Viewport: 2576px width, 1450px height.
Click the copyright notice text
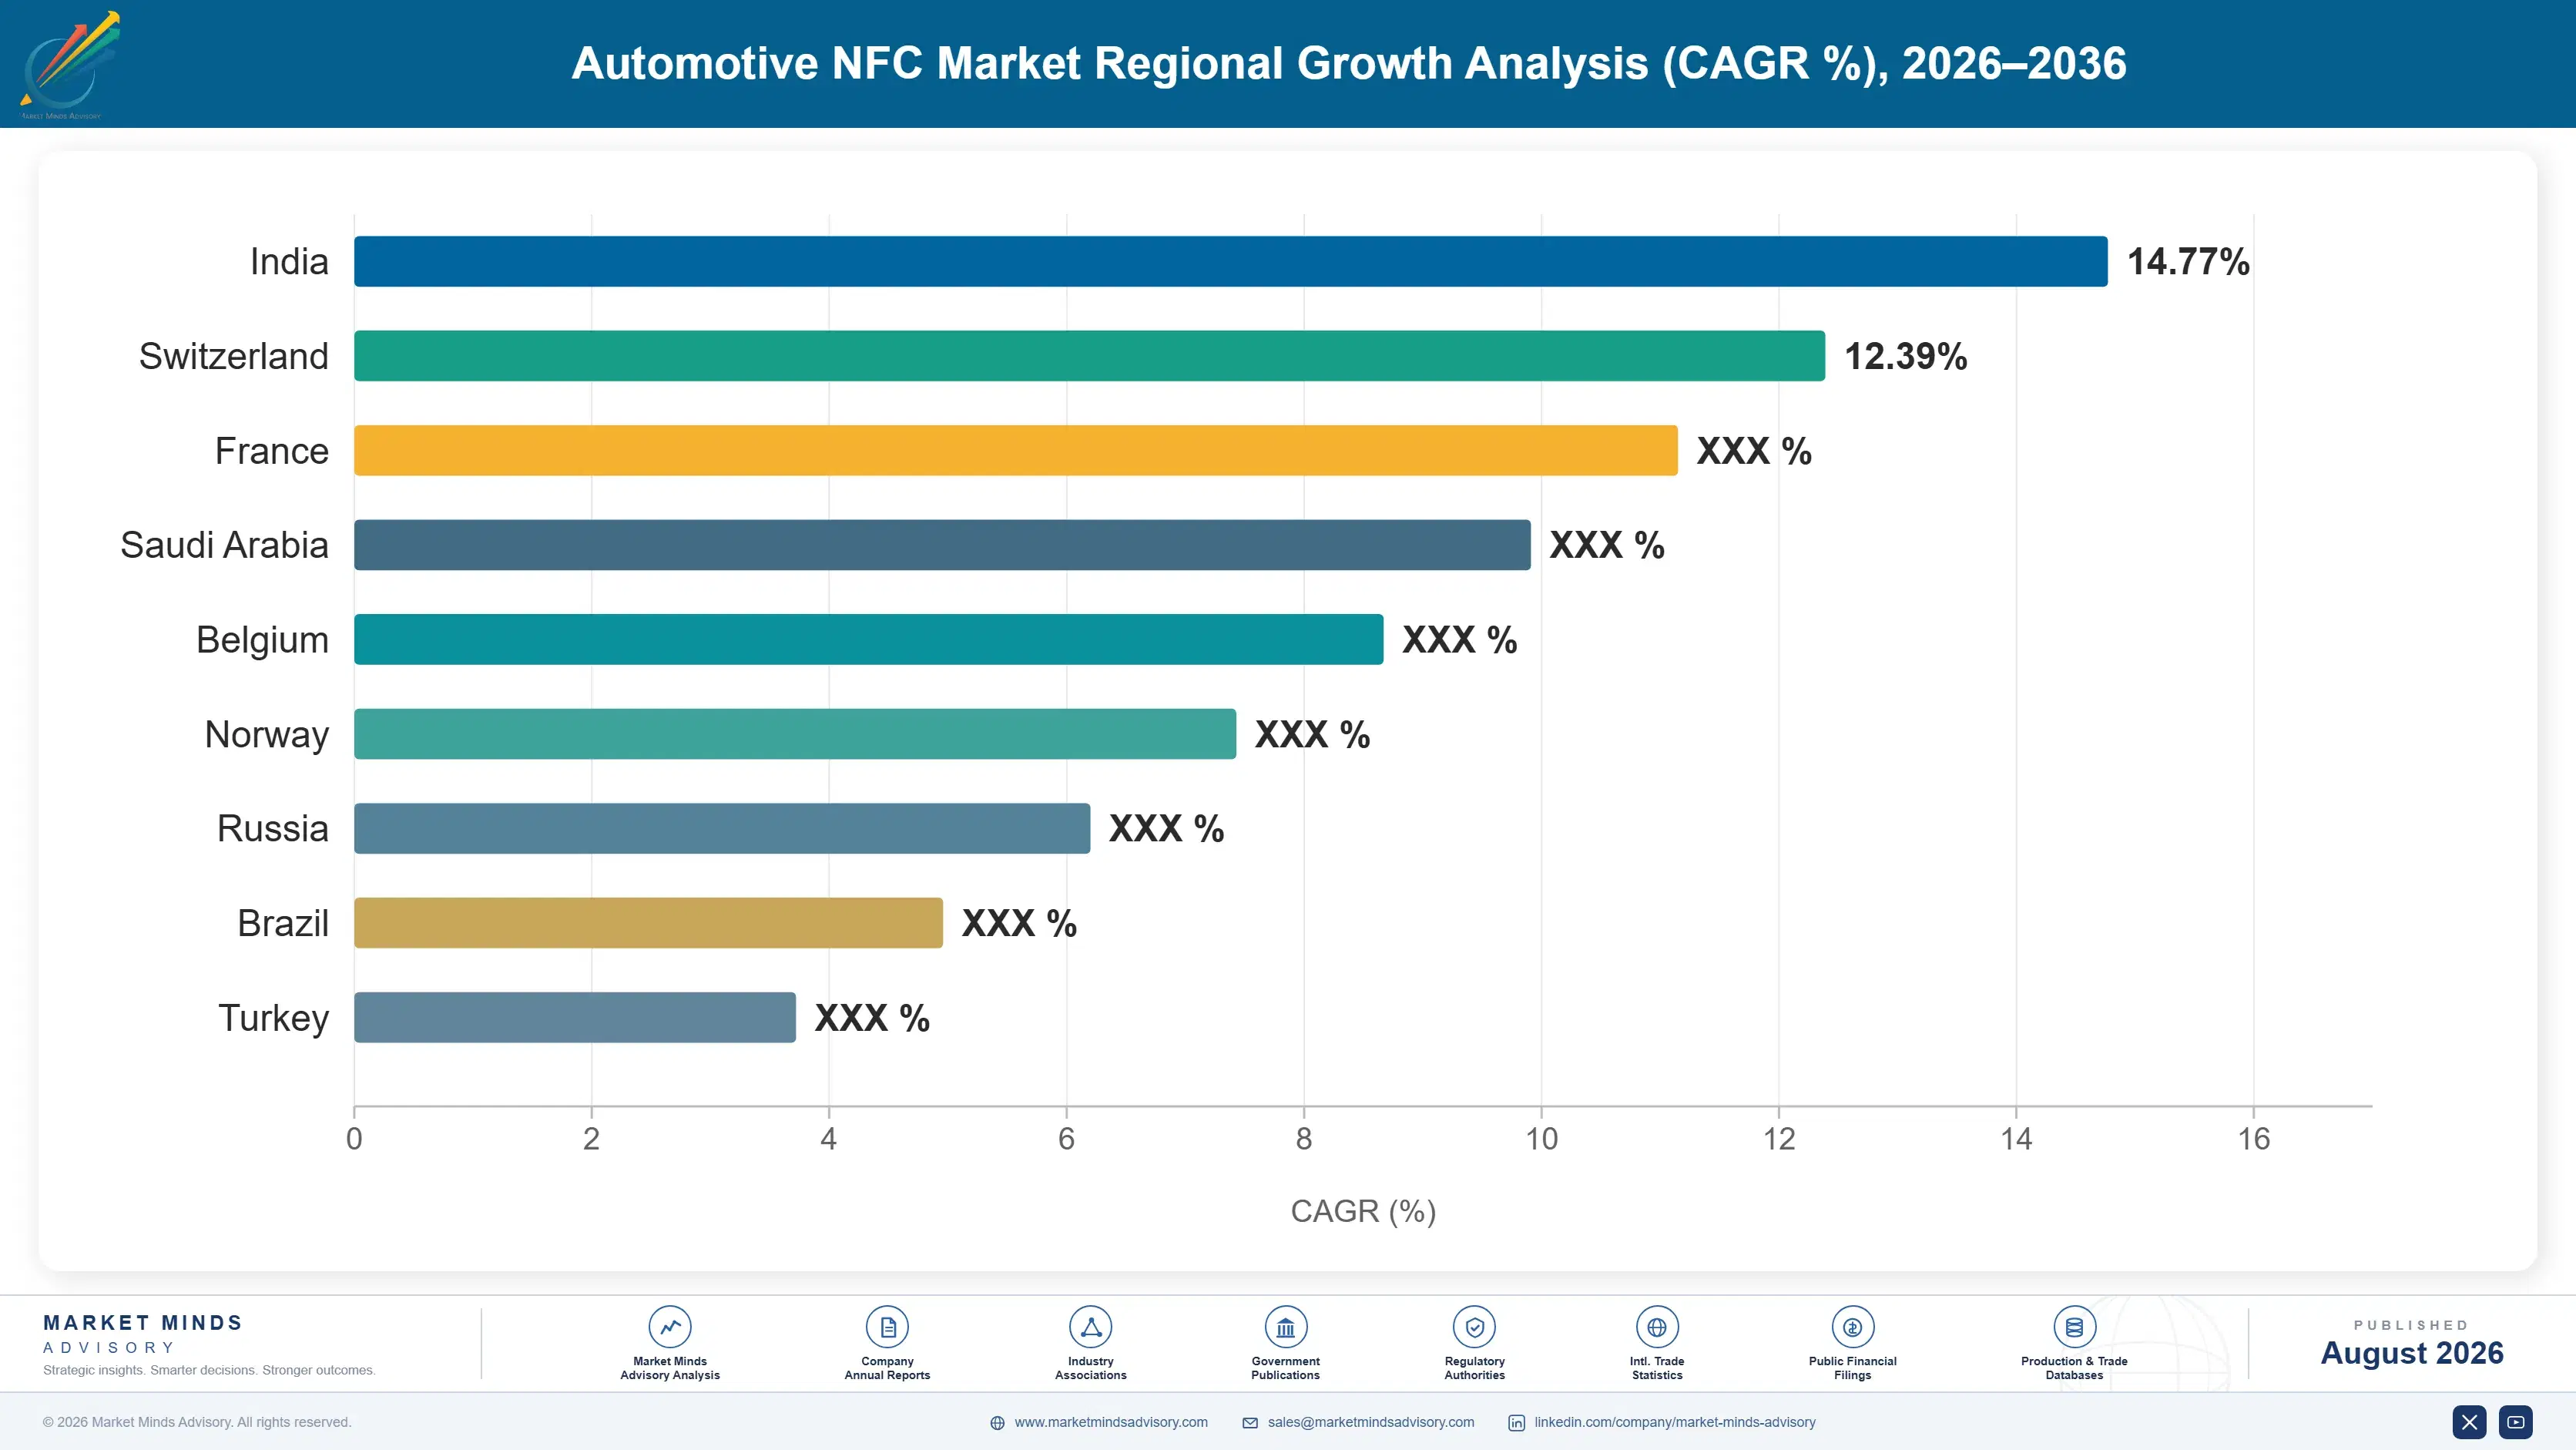(x=197, y=1422)
